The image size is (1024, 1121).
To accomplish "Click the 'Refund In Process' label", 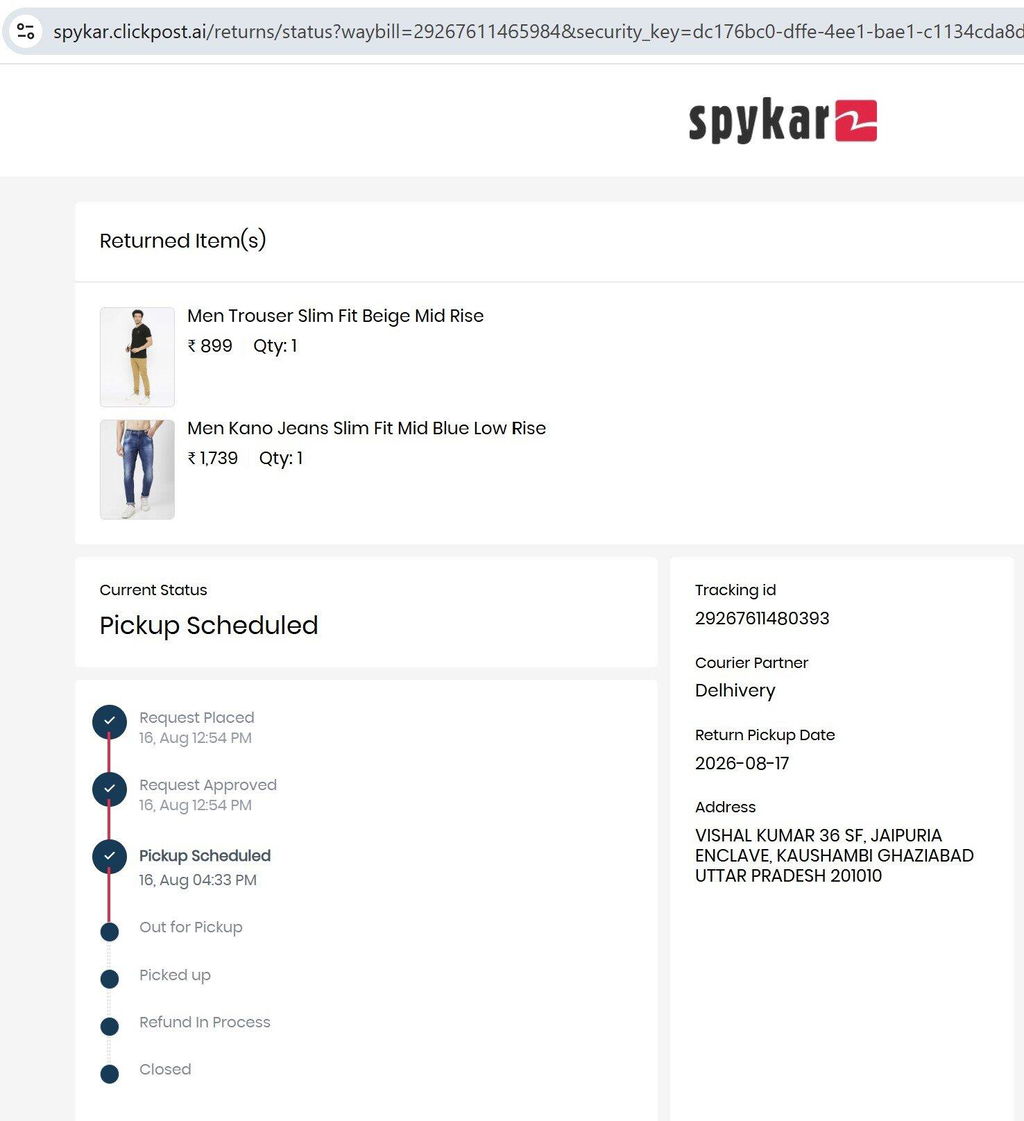I will pyautogui.click(x=205, y=1022).
